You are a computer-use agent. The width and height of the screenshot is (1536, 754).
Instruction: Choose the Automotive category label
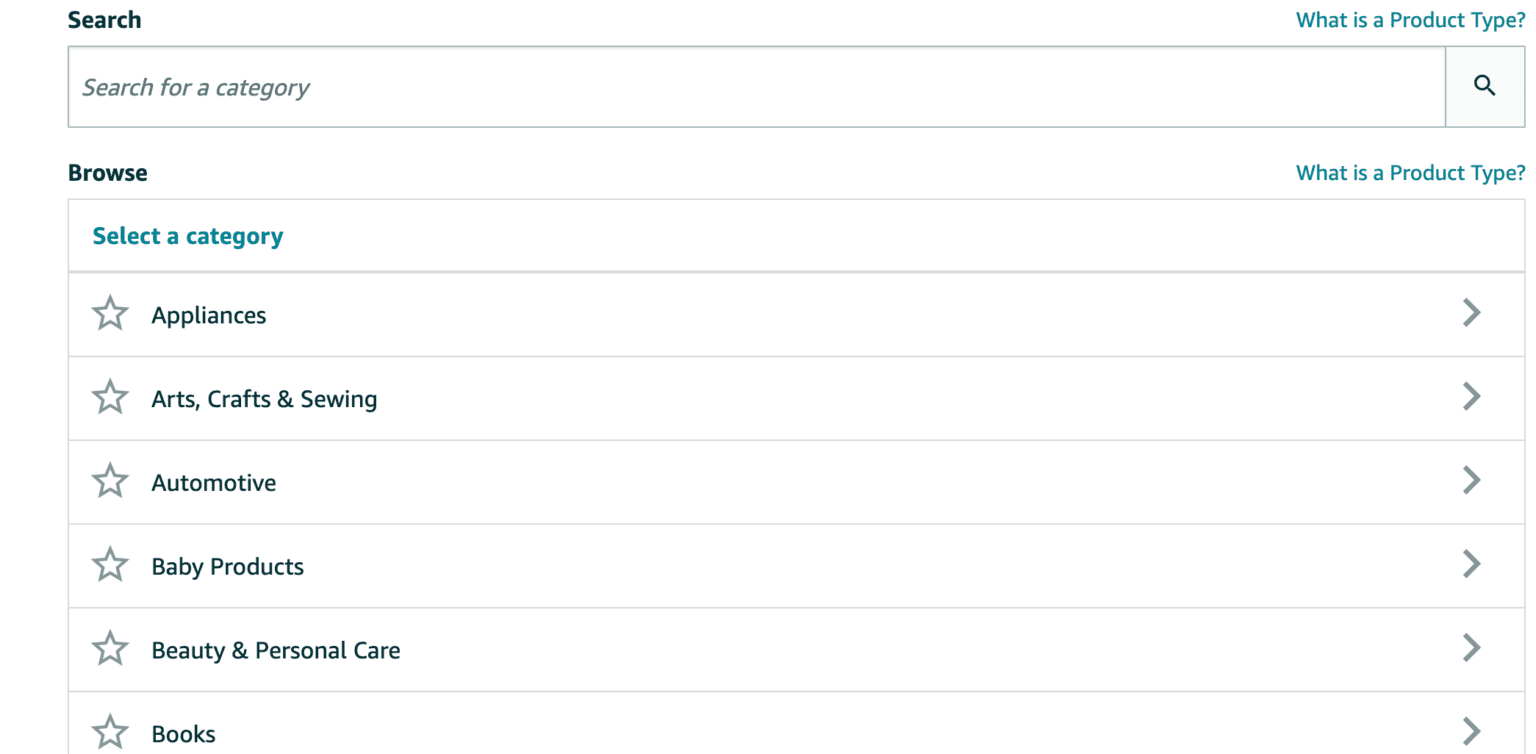[x=214, y=483]
